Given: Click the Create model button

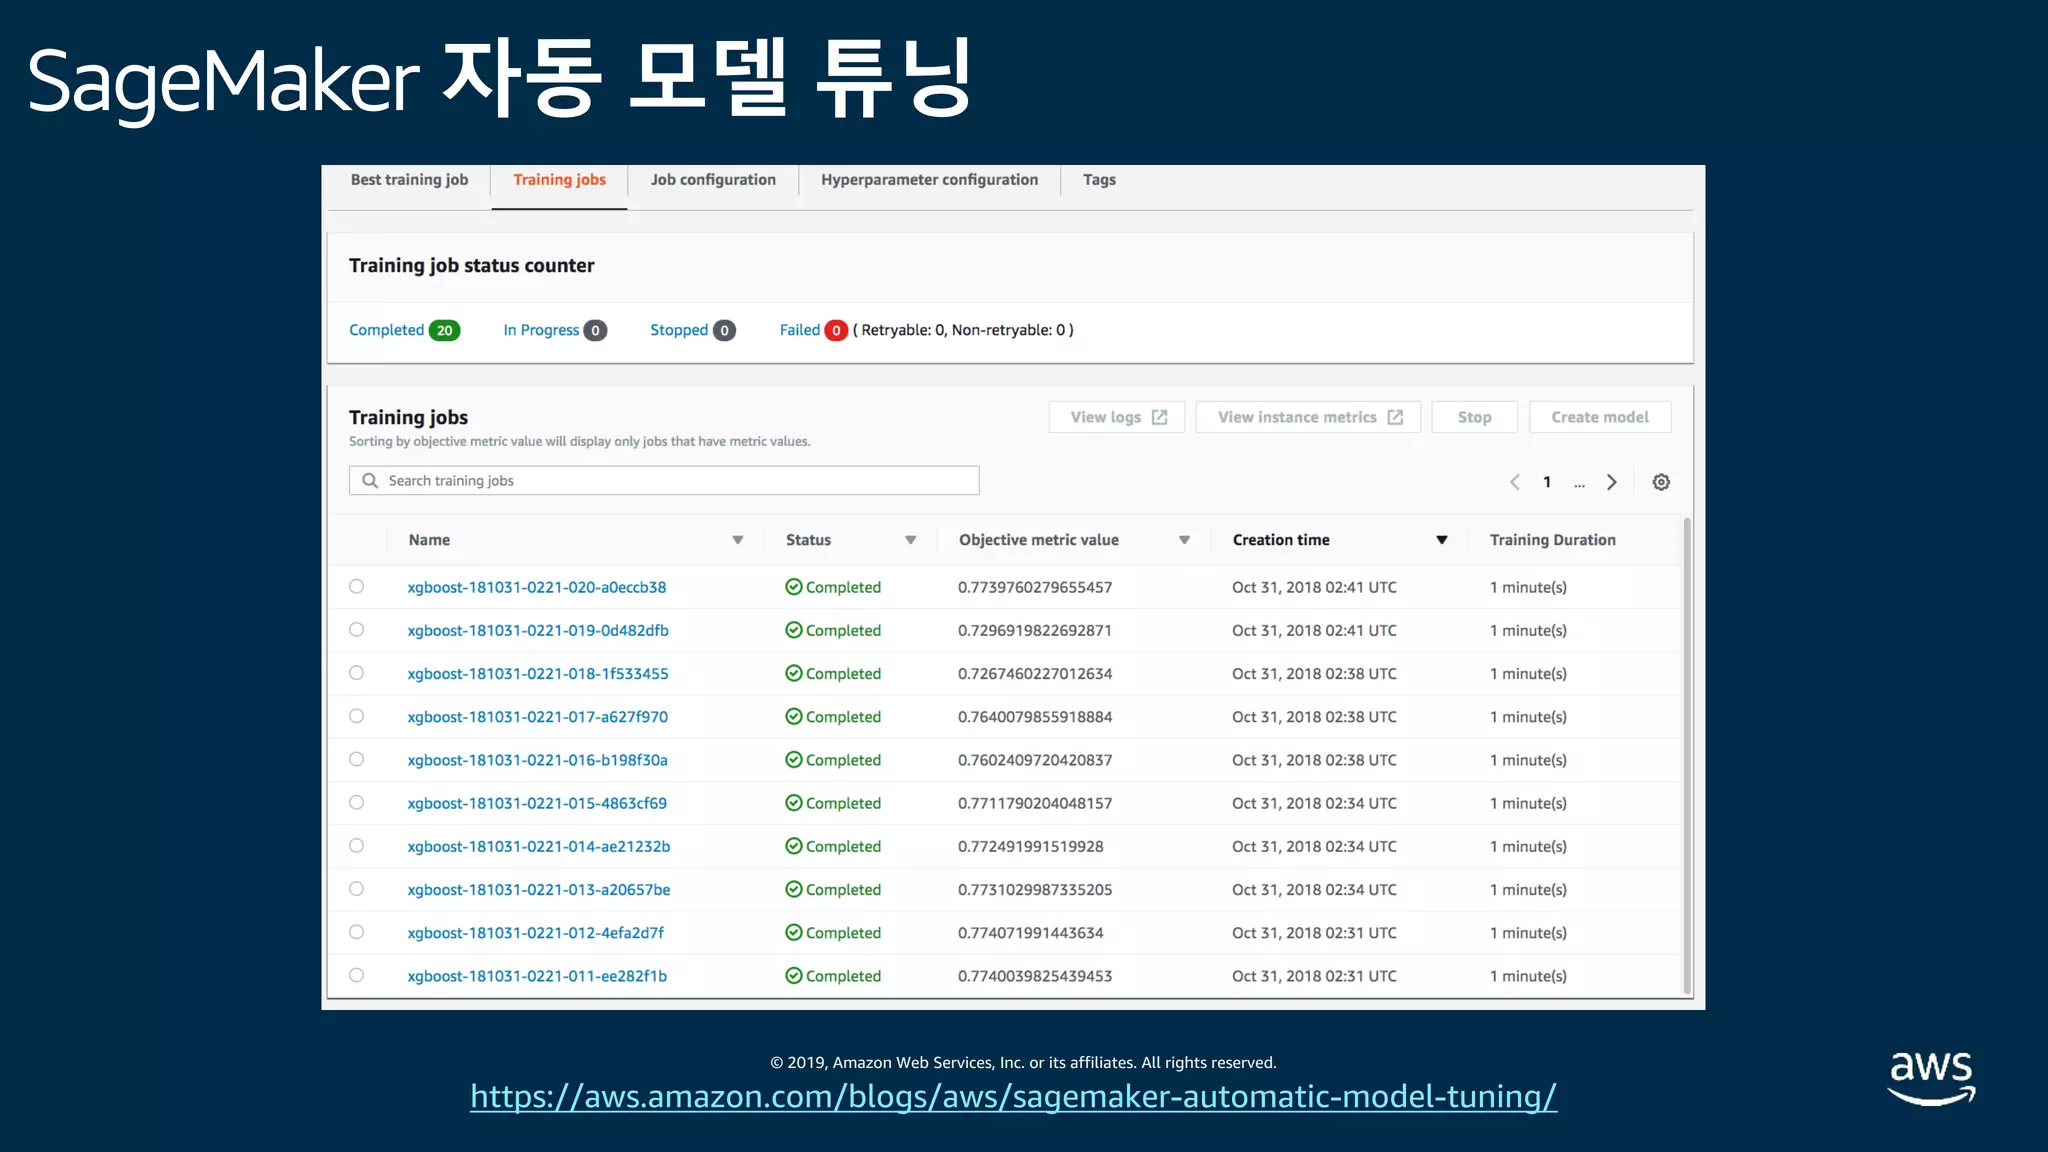Looking at the screenshot, I should point(1600,417).
